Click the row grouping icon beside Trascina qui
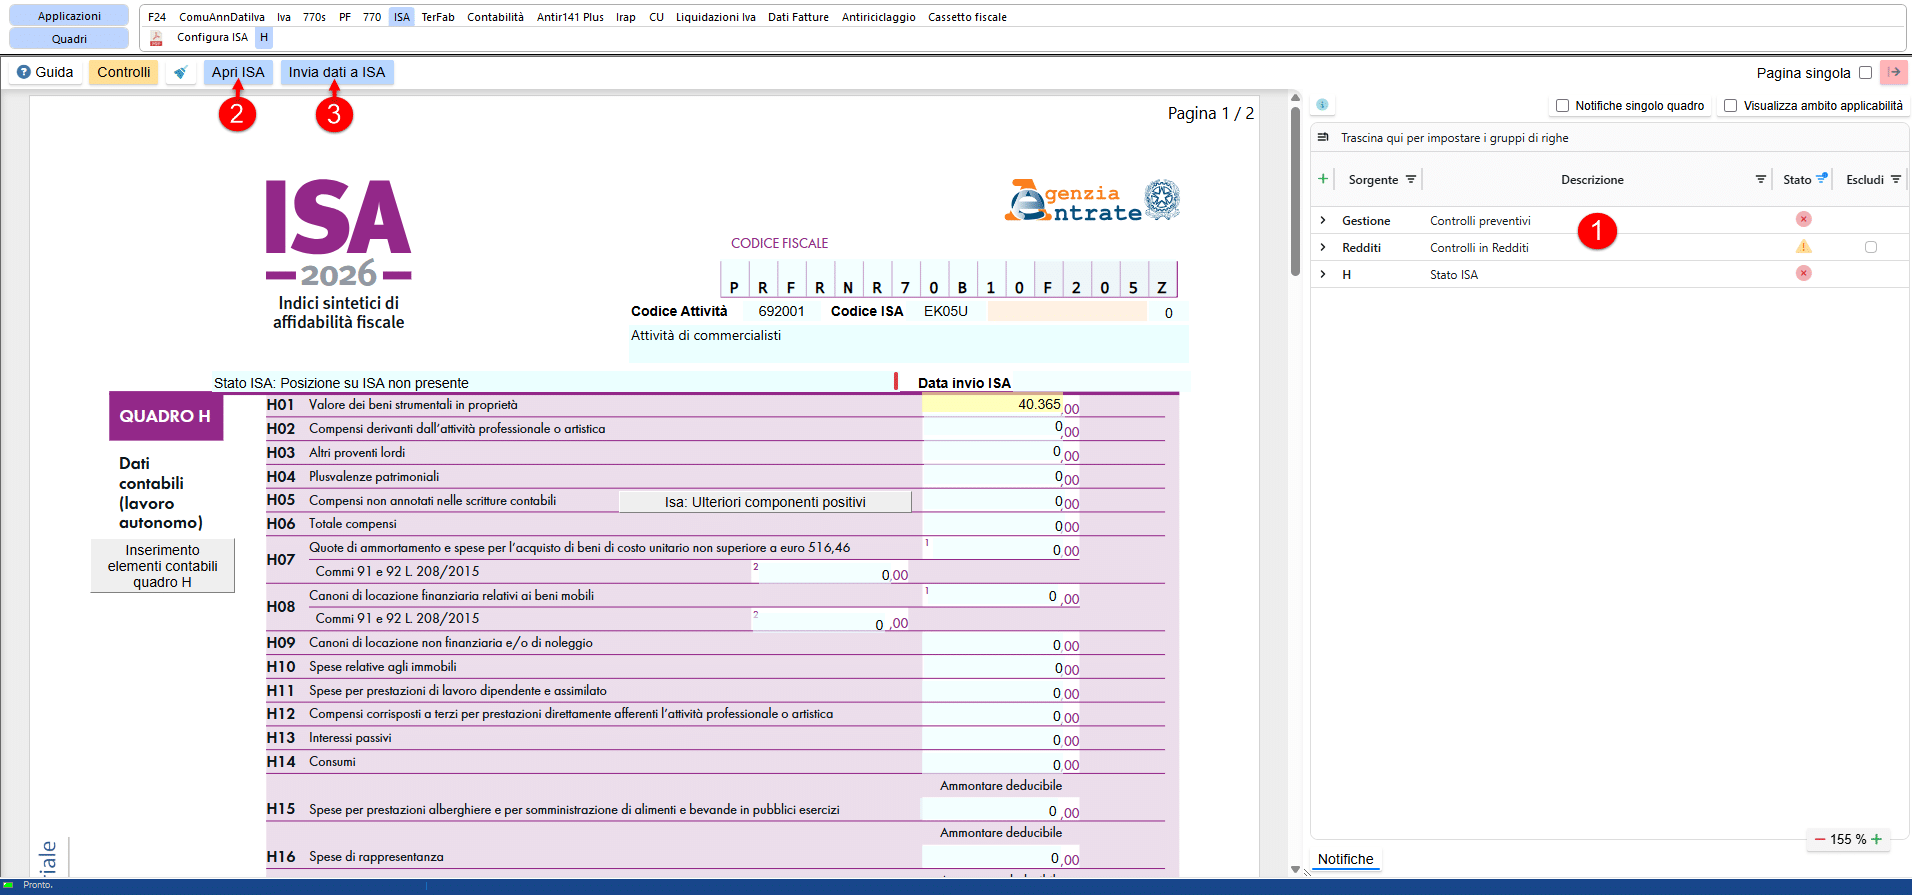The width and height of the screenshot is (1912, 895). click(x=1323, y=137)
